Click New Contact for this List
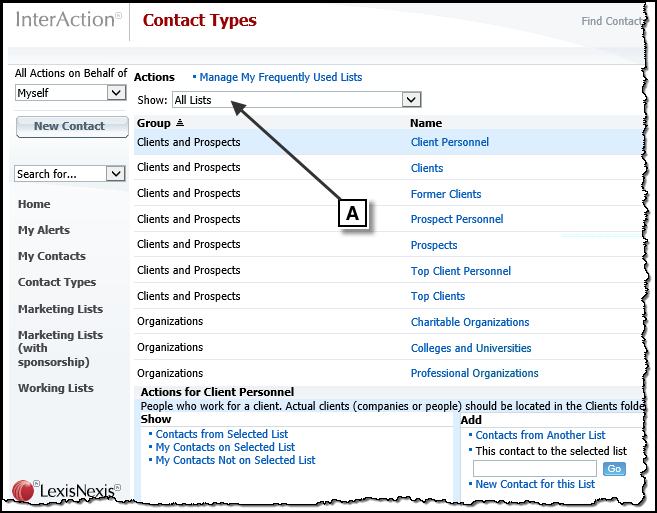The image size is (657, 513). (535, 484)
